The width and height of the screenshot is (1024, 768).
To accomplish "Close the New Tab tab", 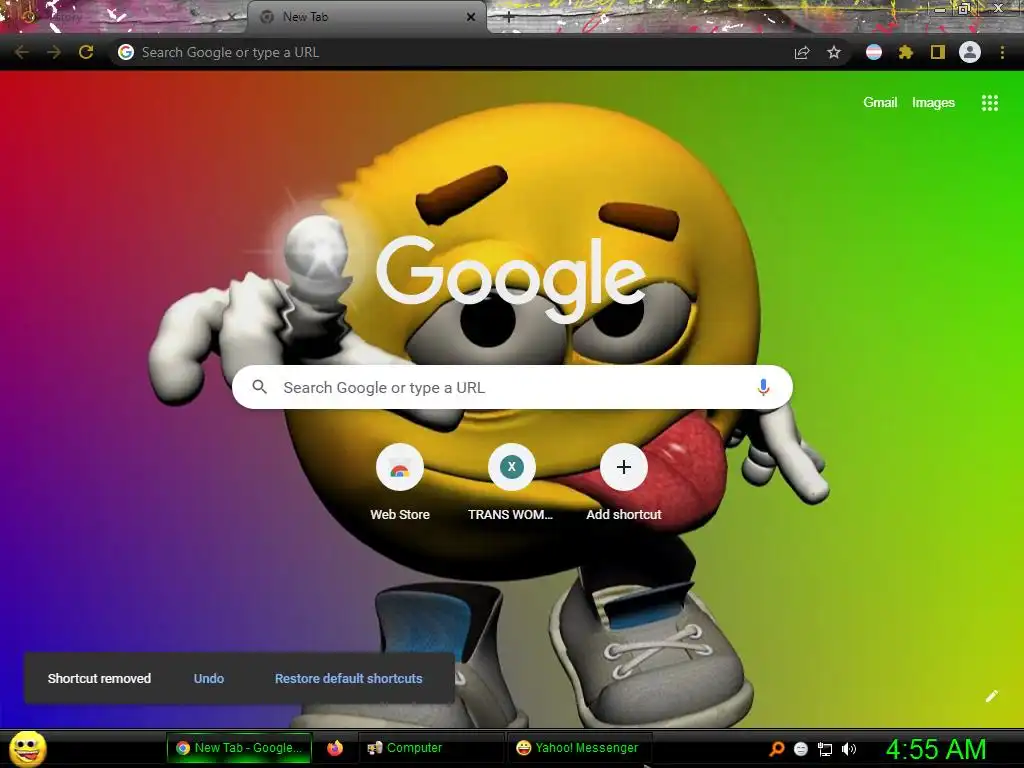I will (x=471, y=17).
